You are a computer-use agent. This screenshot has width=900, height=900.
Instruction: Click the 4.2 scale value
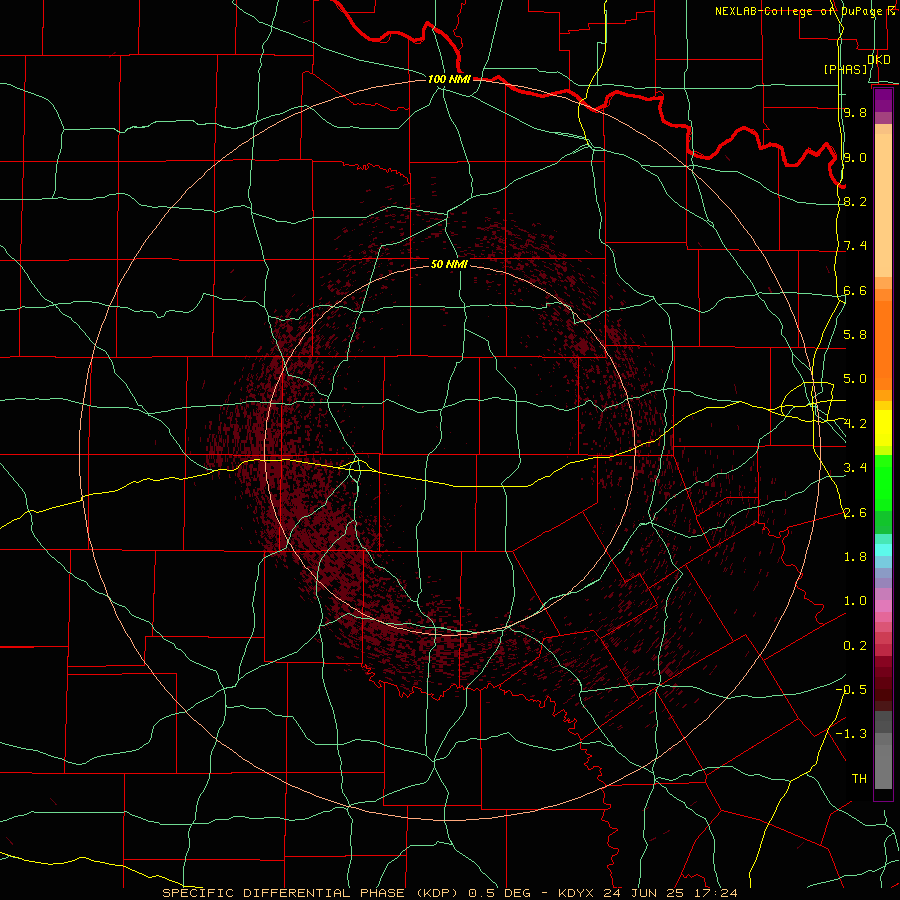pyautogui.click(x=855, y=424)
